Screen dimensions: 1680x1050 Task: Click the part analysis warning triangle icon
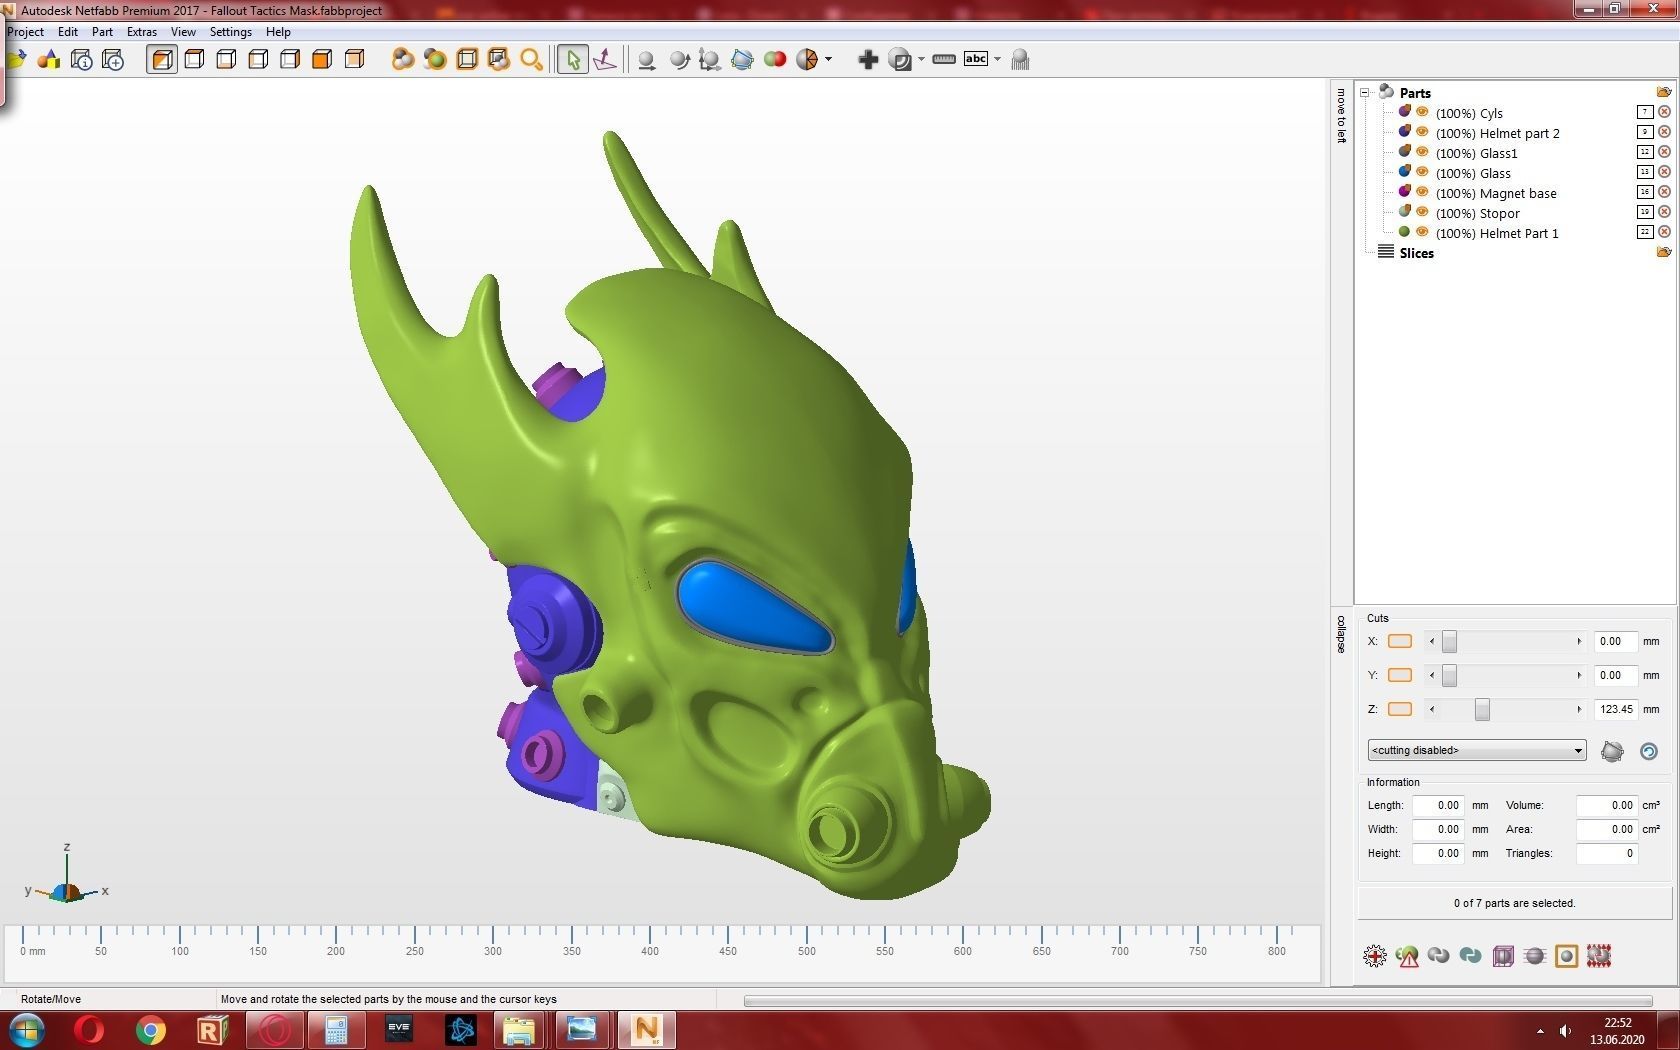coord(1407,956)
